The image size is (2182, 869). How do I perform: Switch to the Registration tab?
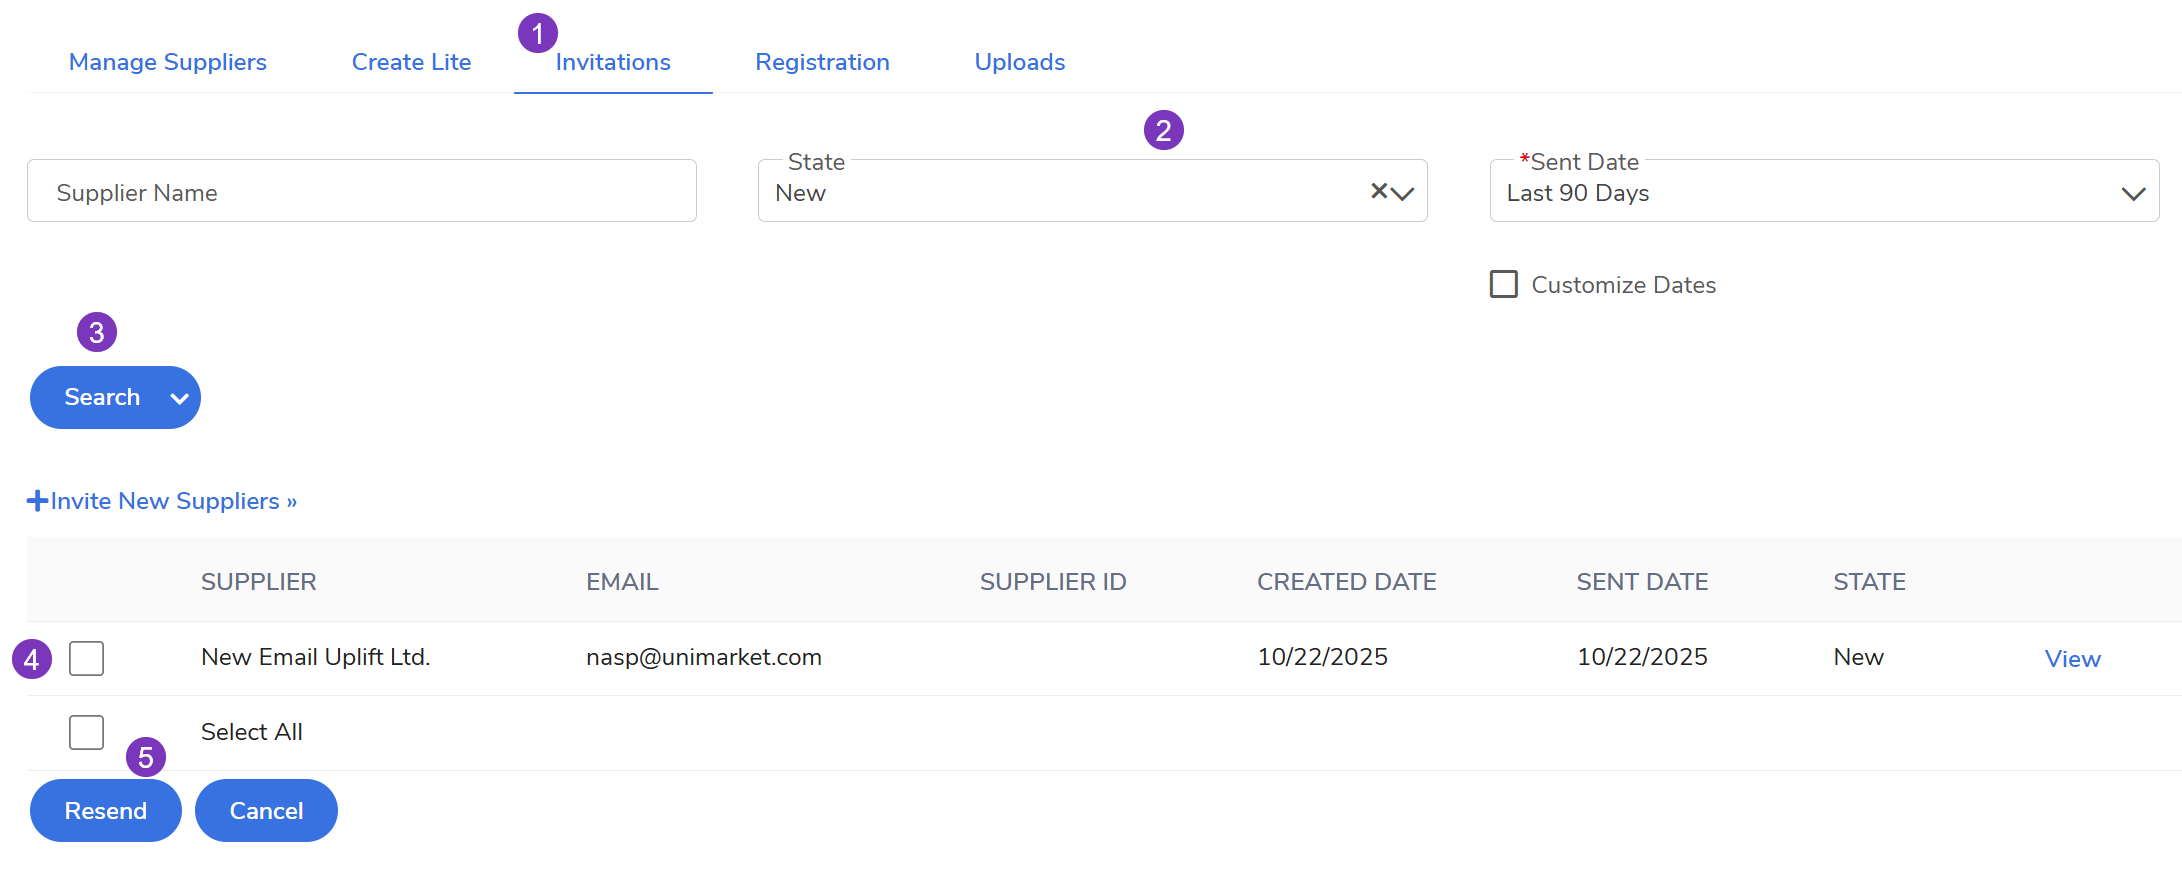822,62
